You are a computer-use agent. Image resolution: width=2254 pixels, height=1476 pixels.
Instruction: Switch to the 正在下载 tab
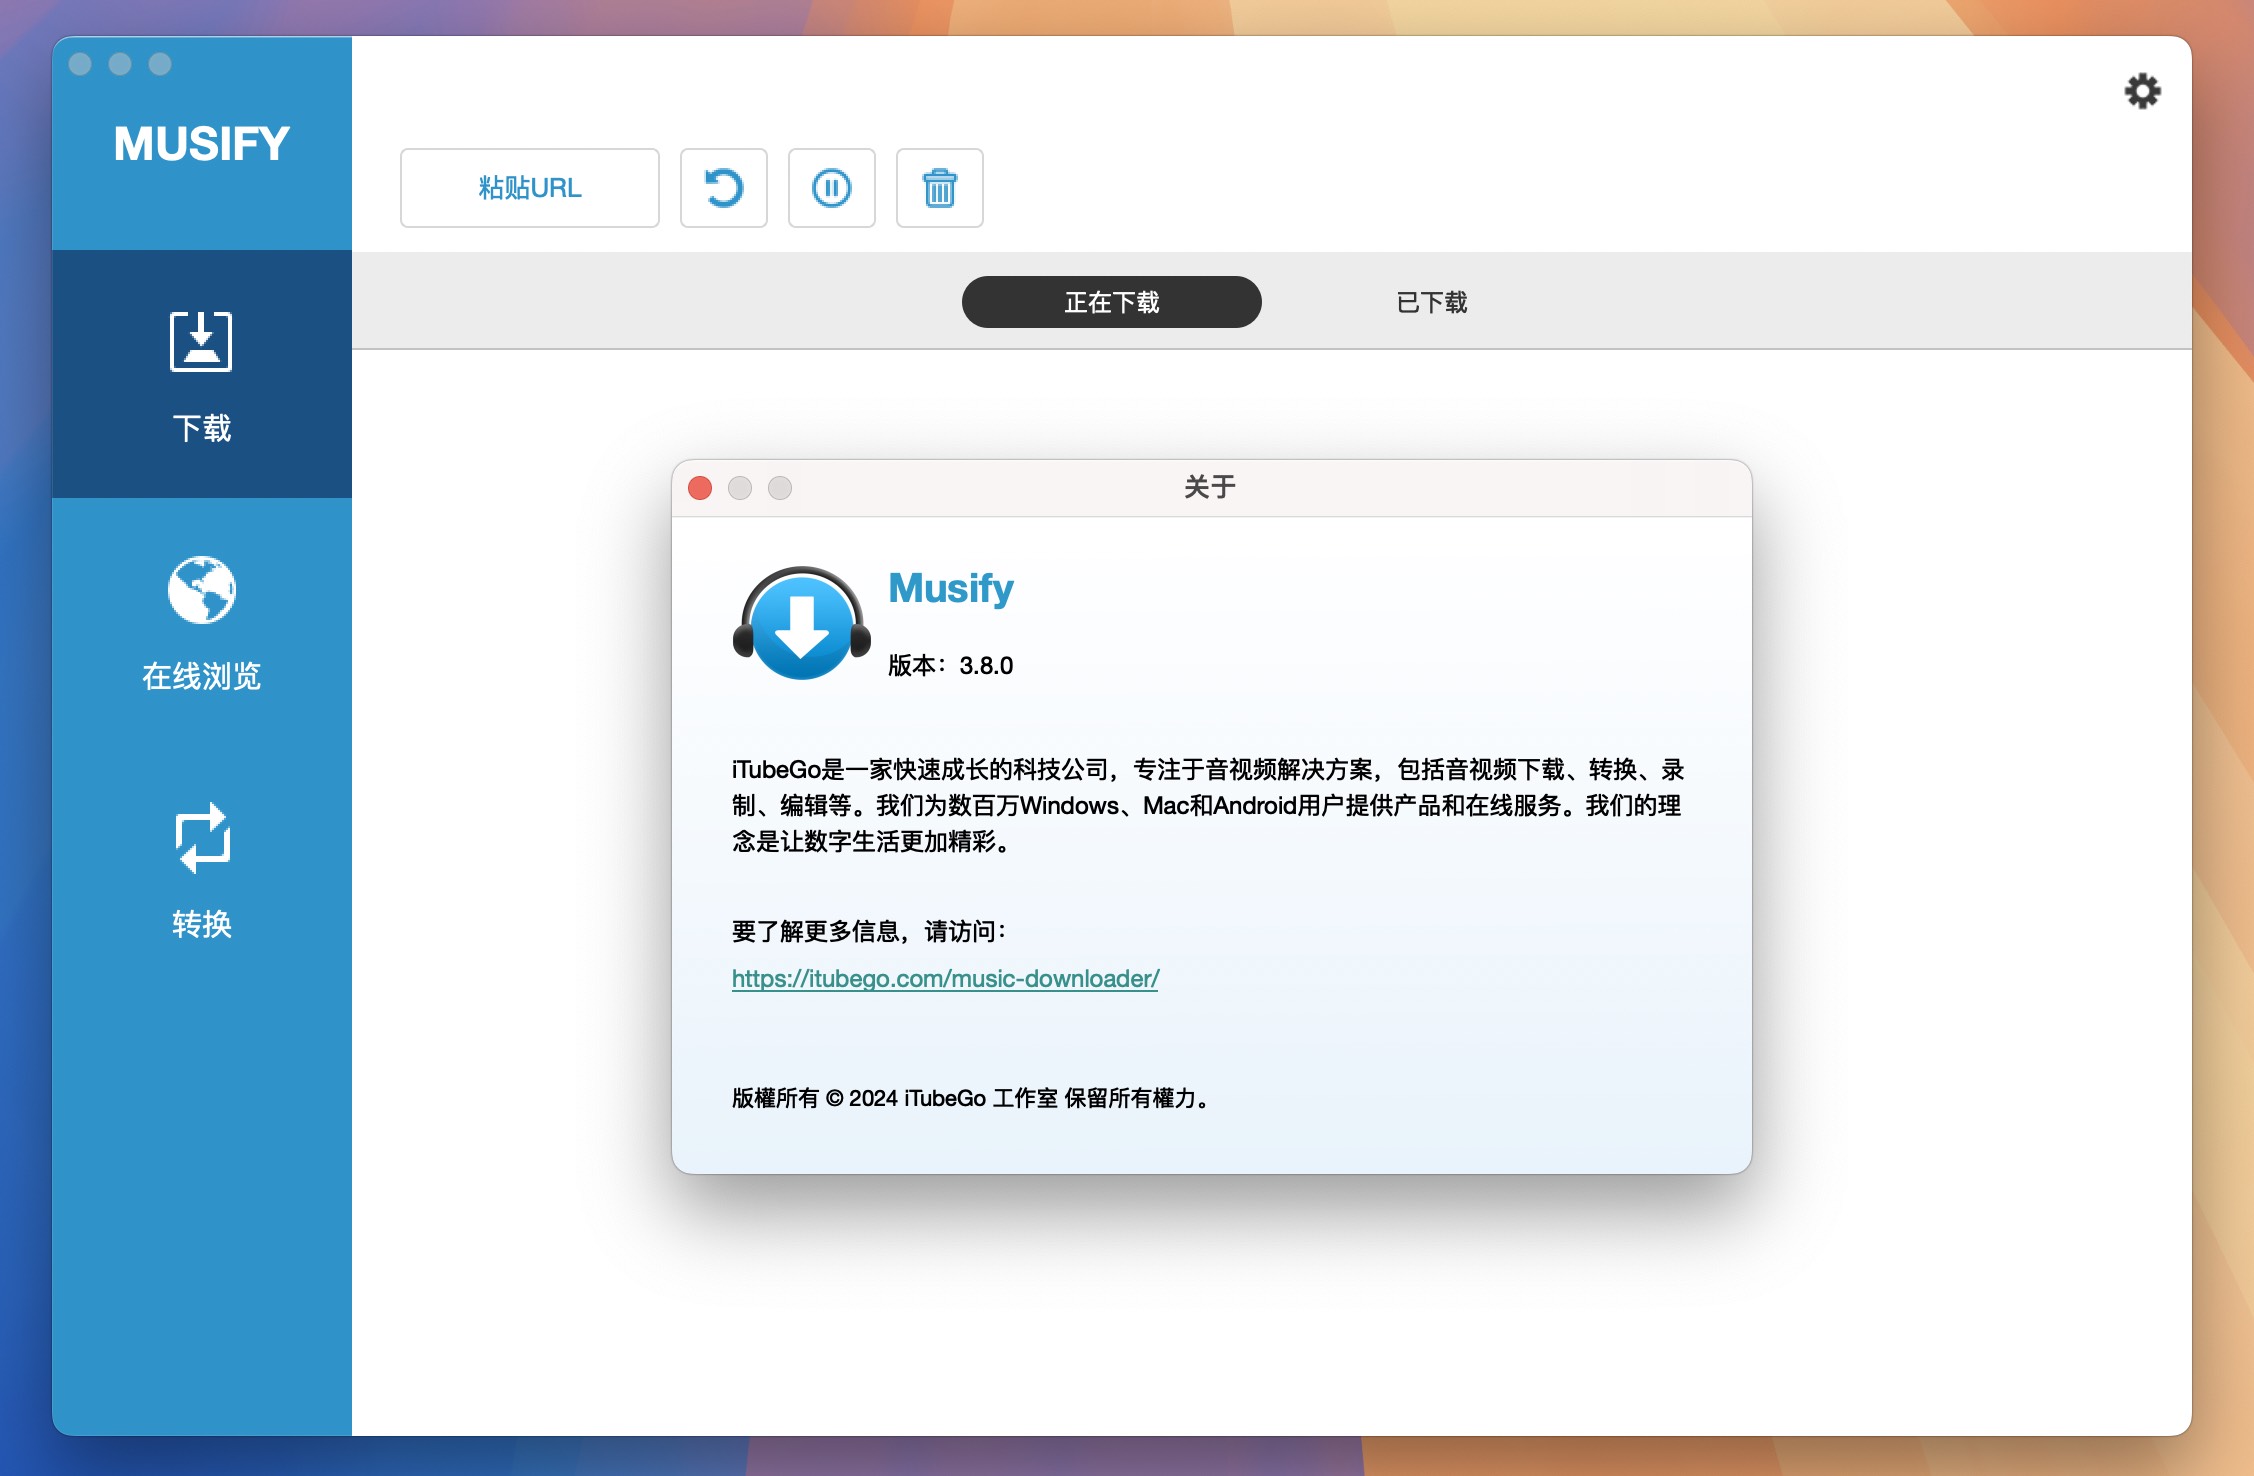pyautogui.click(x=1111, y=302)
